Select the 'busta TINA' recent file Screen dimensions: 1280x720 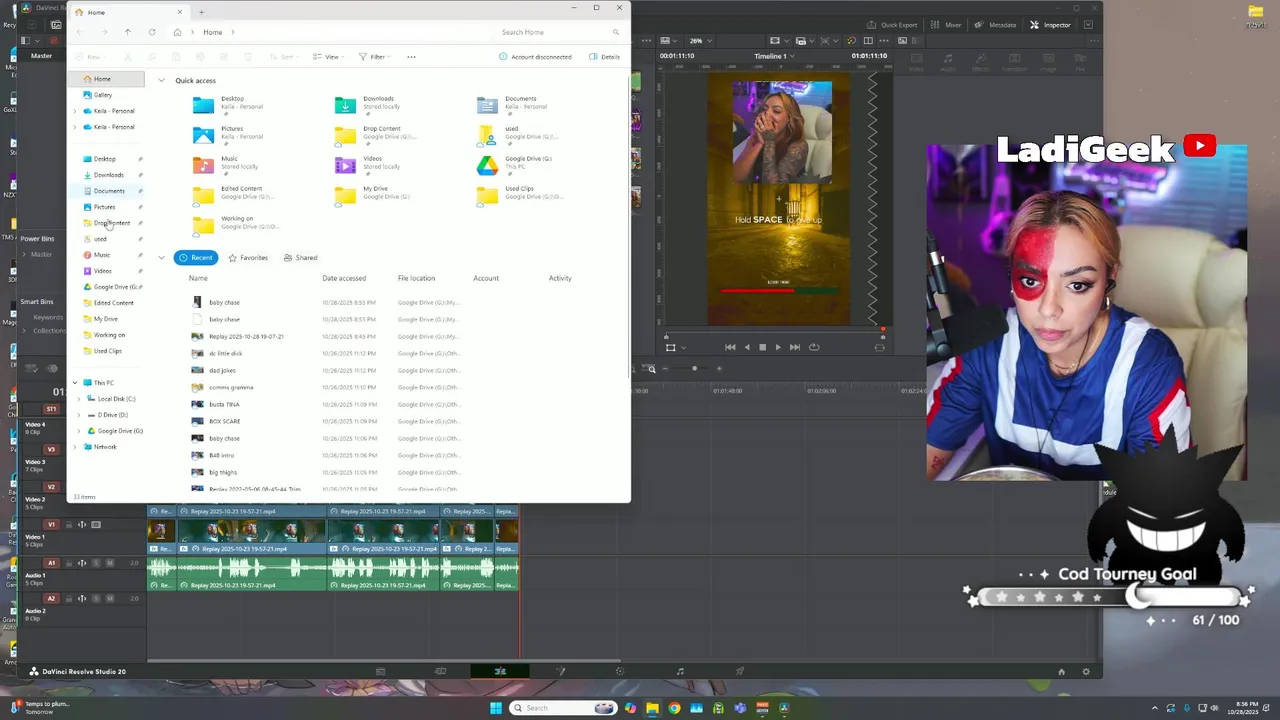(224, 404)
